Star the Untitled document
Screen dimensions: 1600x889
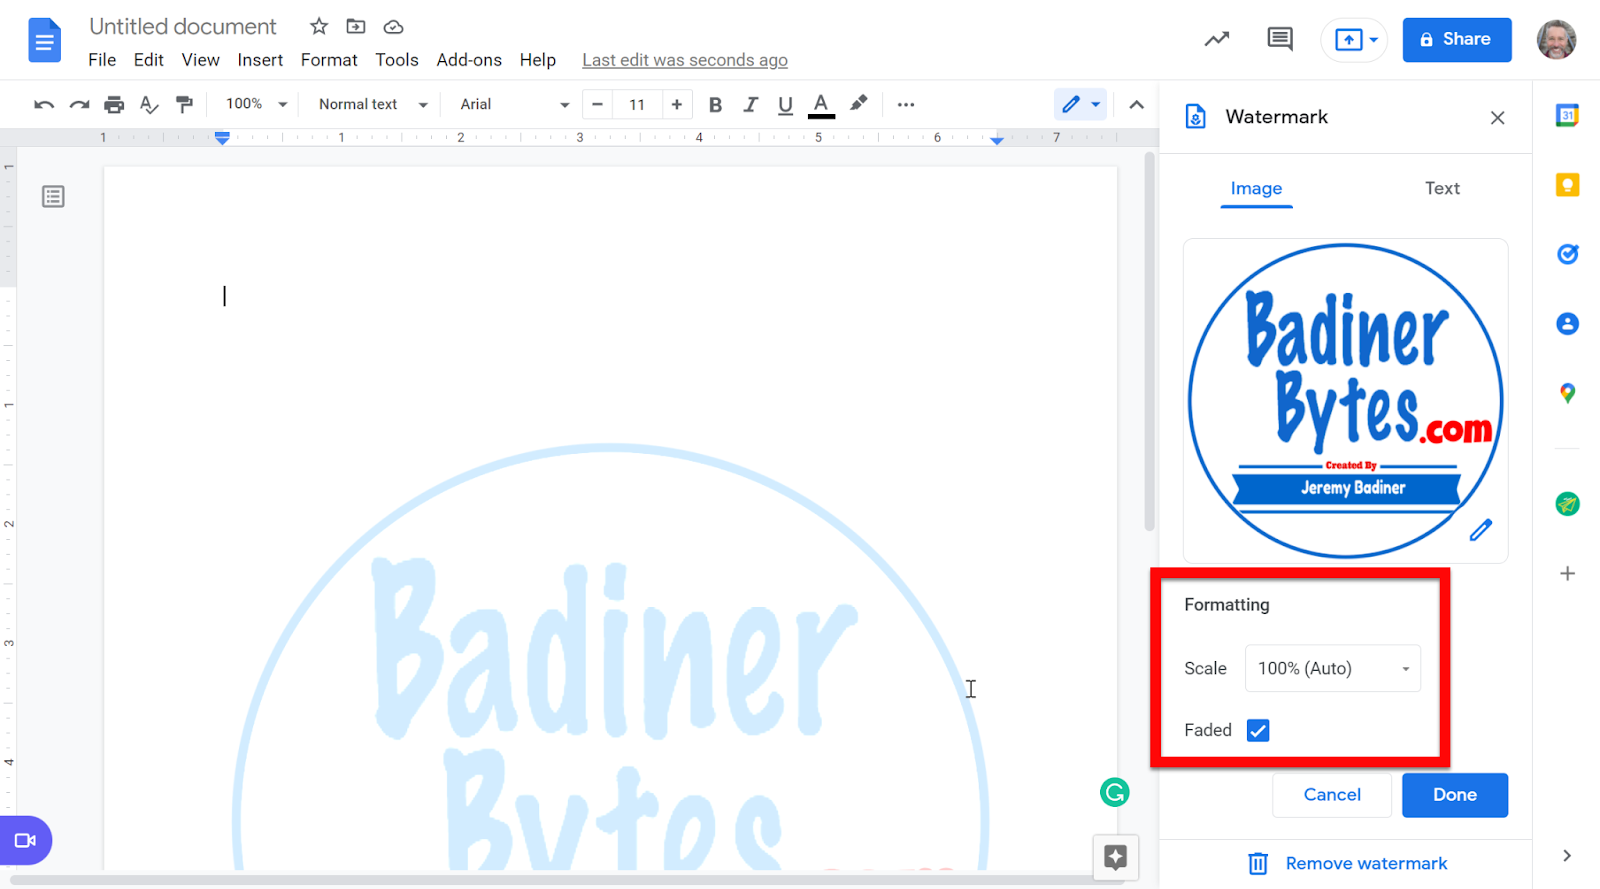(319, 27)
